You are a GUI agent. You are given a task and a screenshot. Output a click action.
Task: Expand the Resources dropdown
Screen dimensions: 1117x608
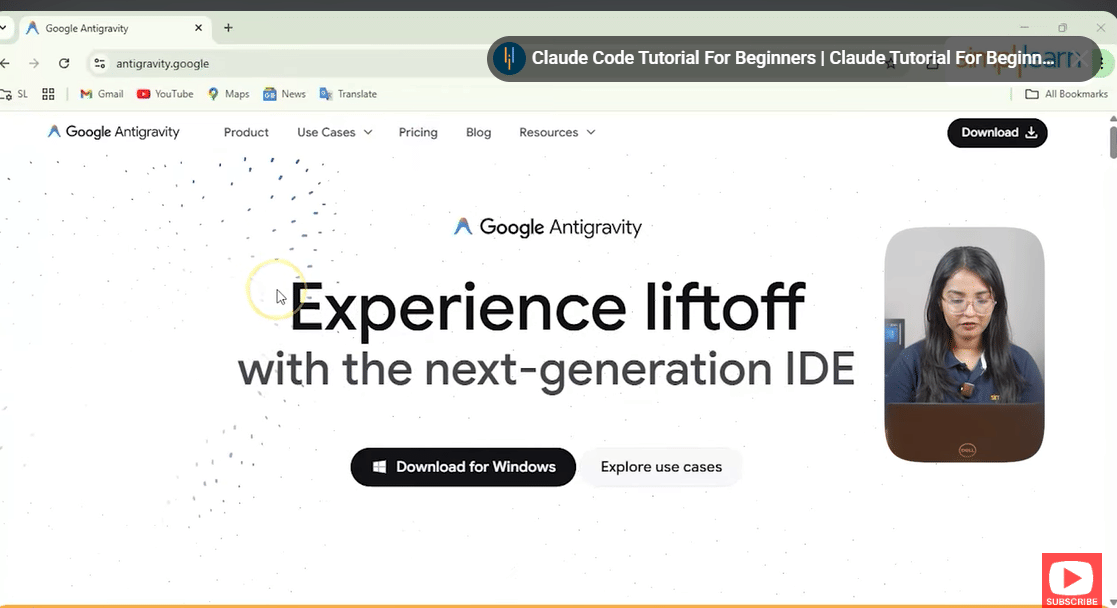pyautogui.click(x=556, y=131)
